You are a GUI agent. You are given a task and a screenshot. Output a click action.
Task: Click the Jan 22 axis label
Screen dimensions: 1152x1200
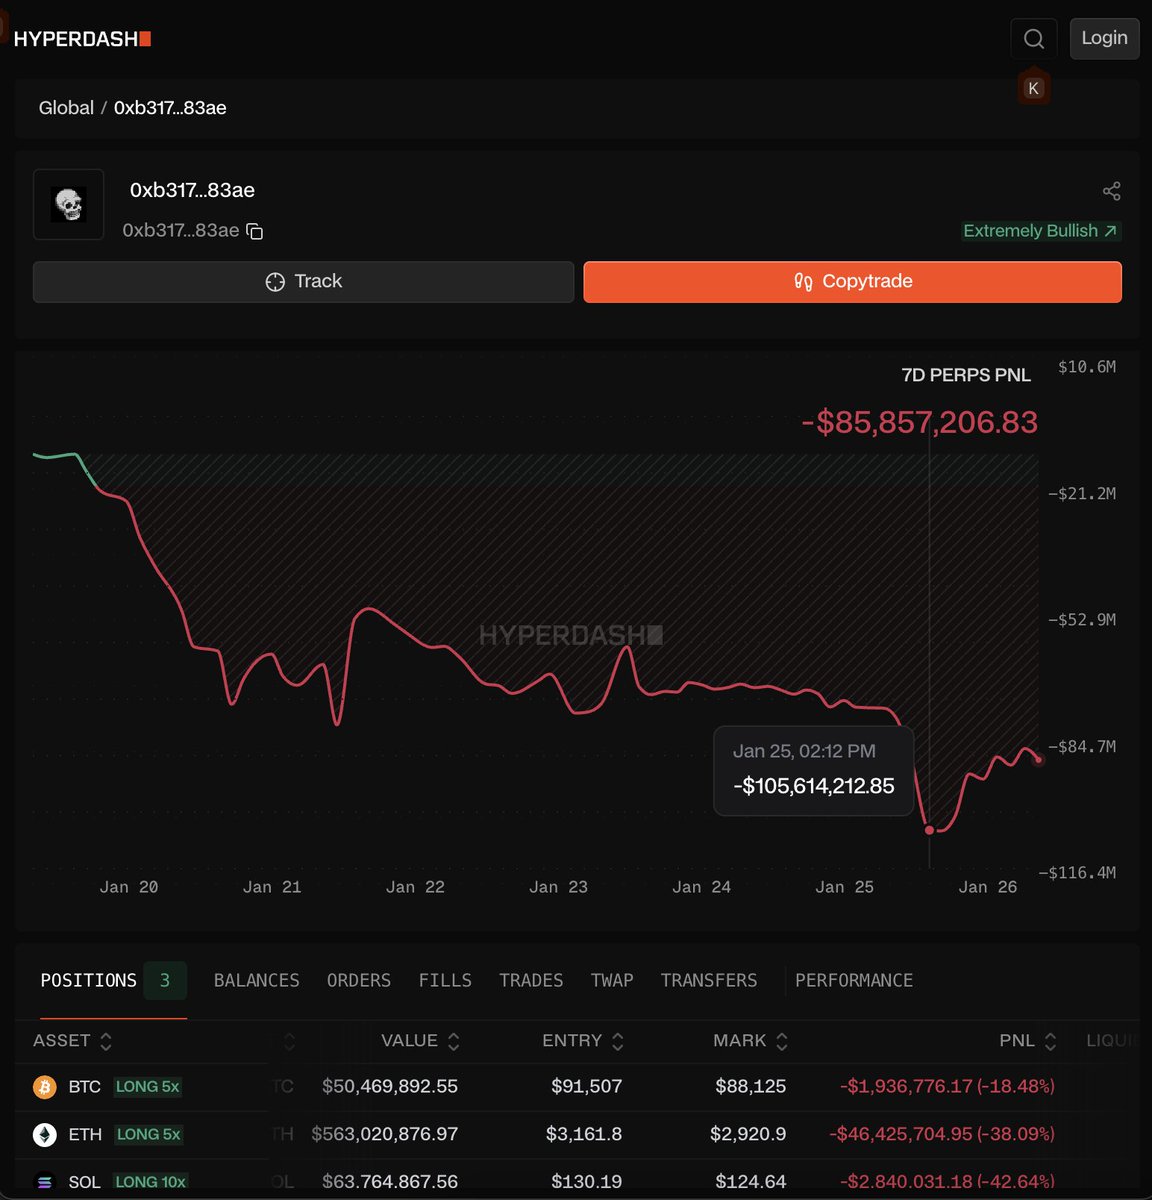point(415,887)
